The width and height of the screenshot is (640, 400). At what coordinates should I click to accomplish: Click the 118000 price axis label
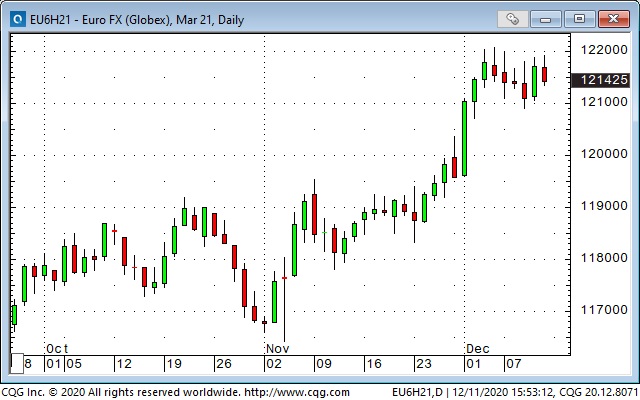604,258
